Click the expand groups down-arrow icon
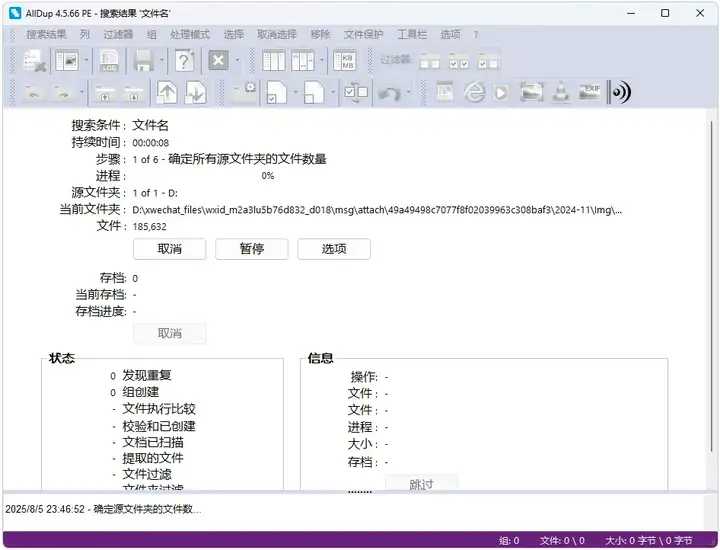Viewport: 720px width, 550px height. [134, 93]
